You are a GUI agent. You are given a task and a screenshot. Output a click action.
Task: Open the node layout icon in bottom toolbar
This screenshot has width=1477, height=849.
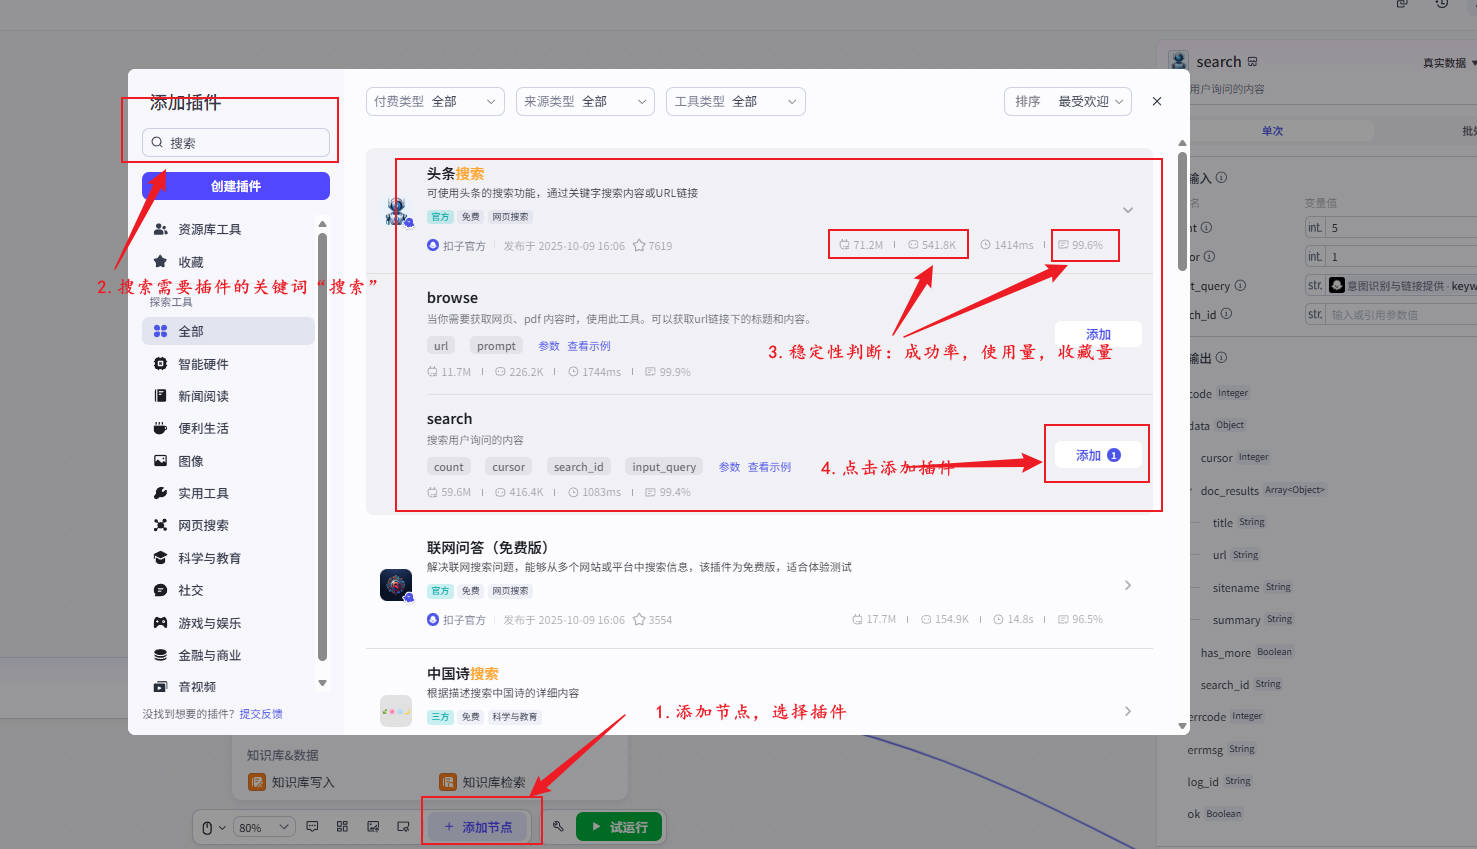click(342, 826)
